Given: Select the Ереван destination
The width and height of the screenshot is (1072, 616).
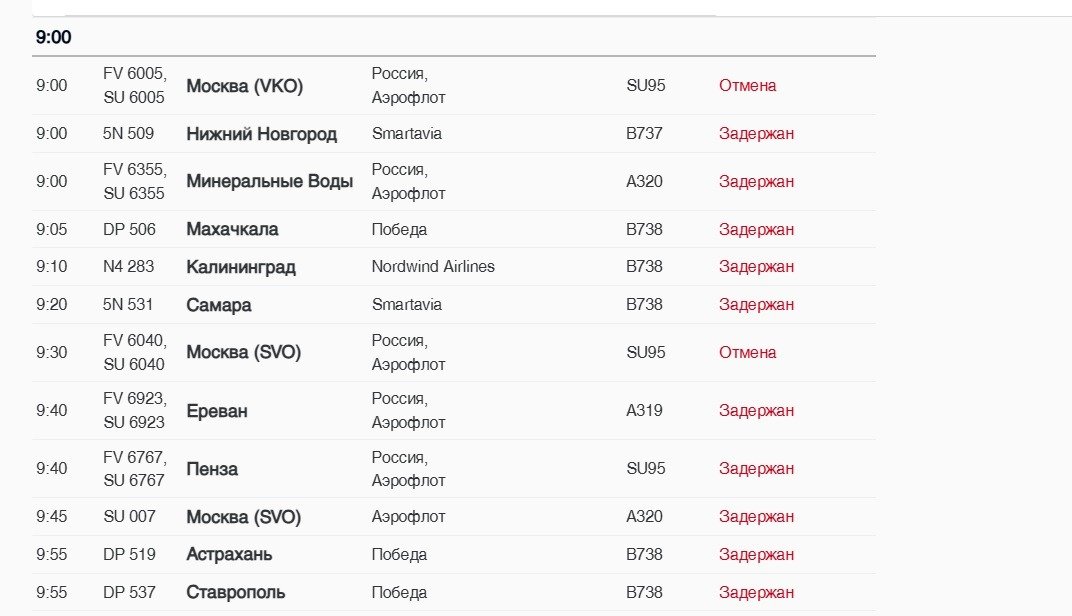Looking at the screenshot, I should tap(216, 411).
